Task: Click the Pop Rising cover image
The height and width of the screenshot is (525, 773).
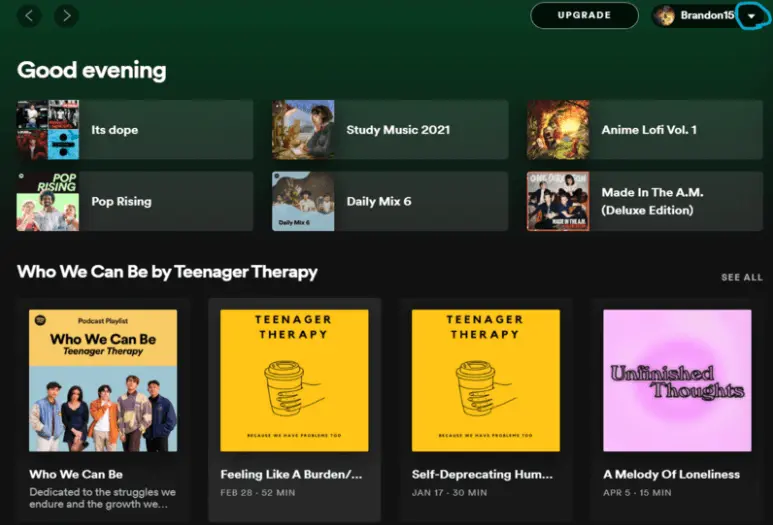Action: (48, 201)
